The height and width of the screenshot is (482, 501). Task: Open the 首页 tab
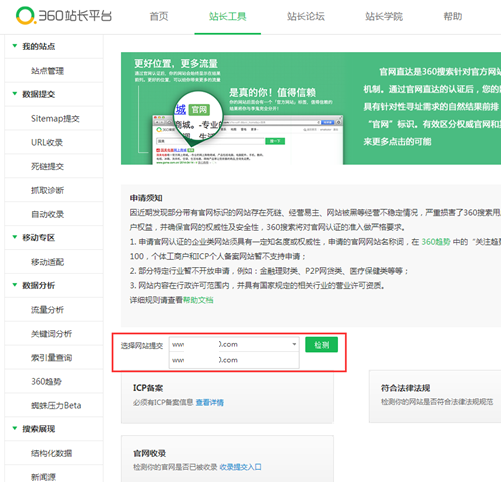(159, 16)
